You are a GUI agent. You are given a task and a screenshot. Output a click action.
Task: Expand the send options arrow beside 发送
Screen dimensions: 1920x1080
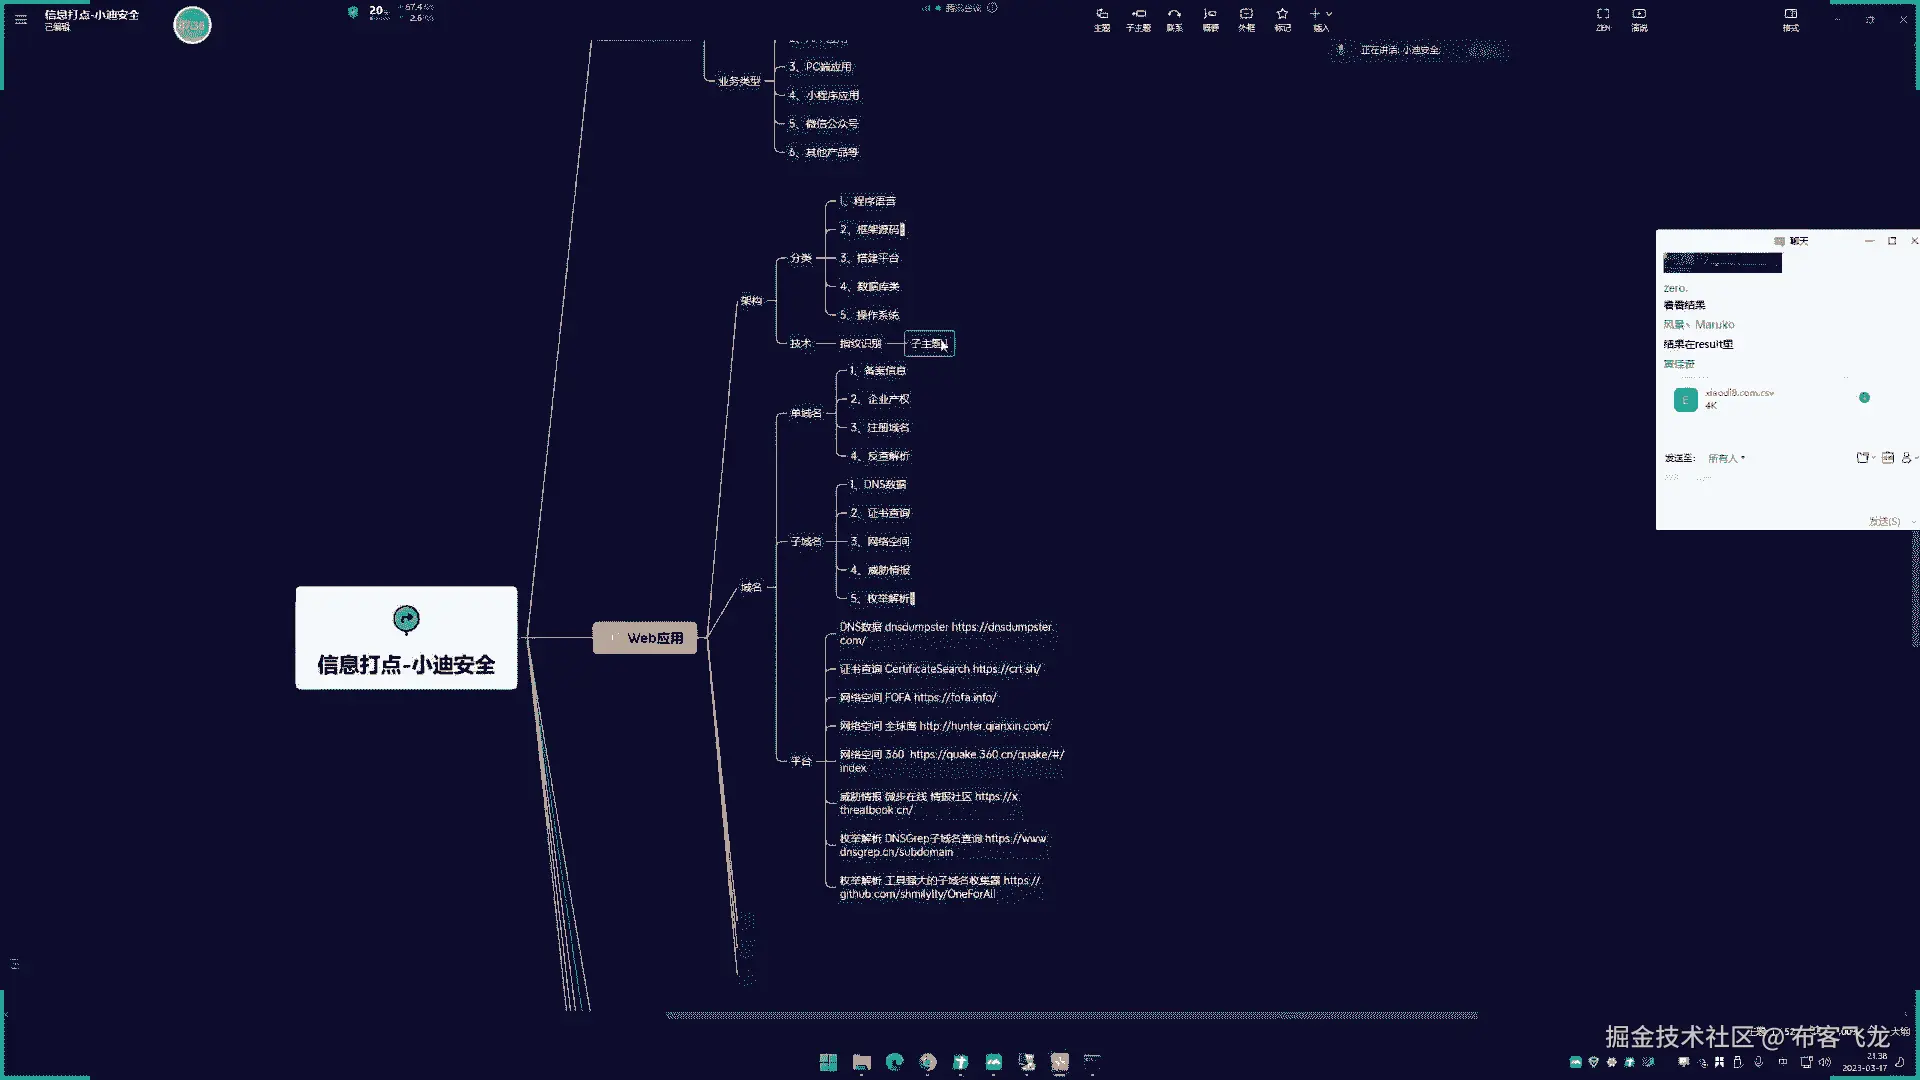click(x=1913, y=521)
